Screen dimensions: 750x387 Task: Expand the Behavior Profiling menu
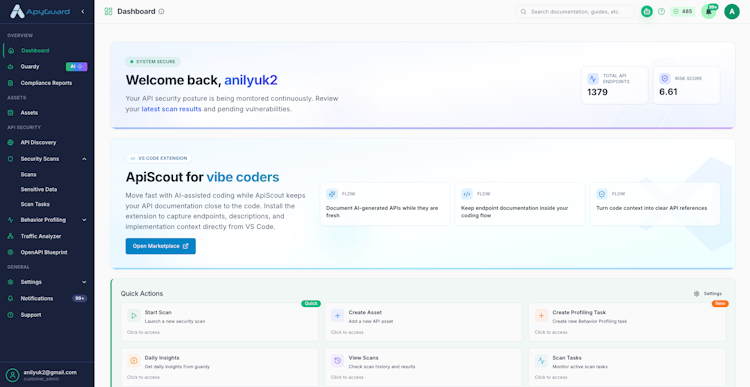click(84, 220)
